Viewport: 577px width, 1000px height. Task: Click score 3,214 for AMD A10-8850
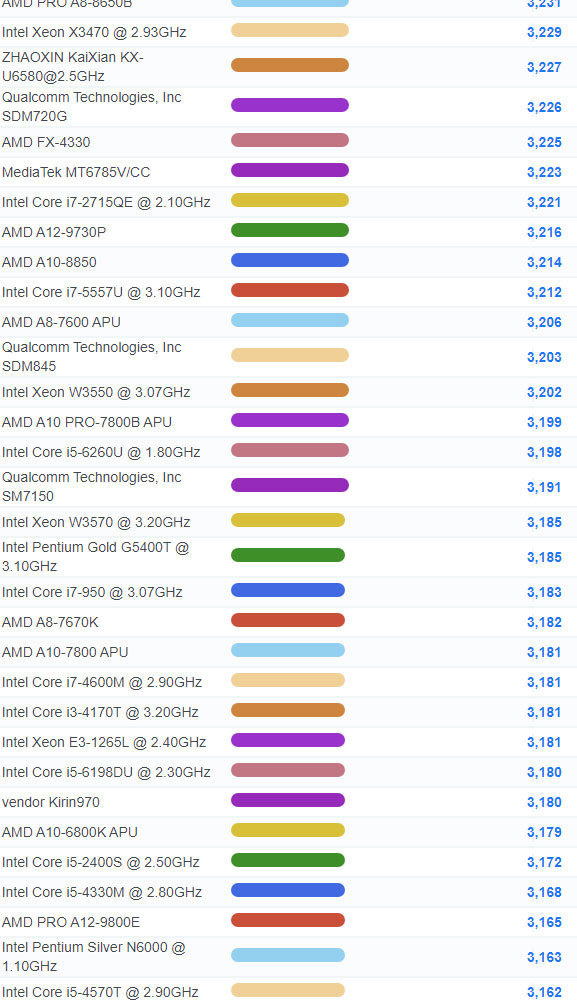(544, 262)
